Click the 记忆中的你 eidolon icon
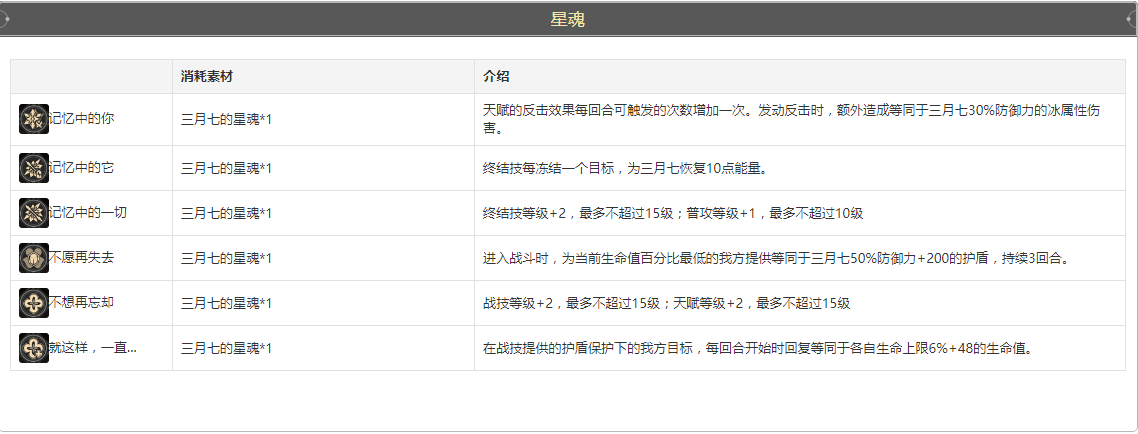This screenshot has height=434, width=1138. point(33,119)
